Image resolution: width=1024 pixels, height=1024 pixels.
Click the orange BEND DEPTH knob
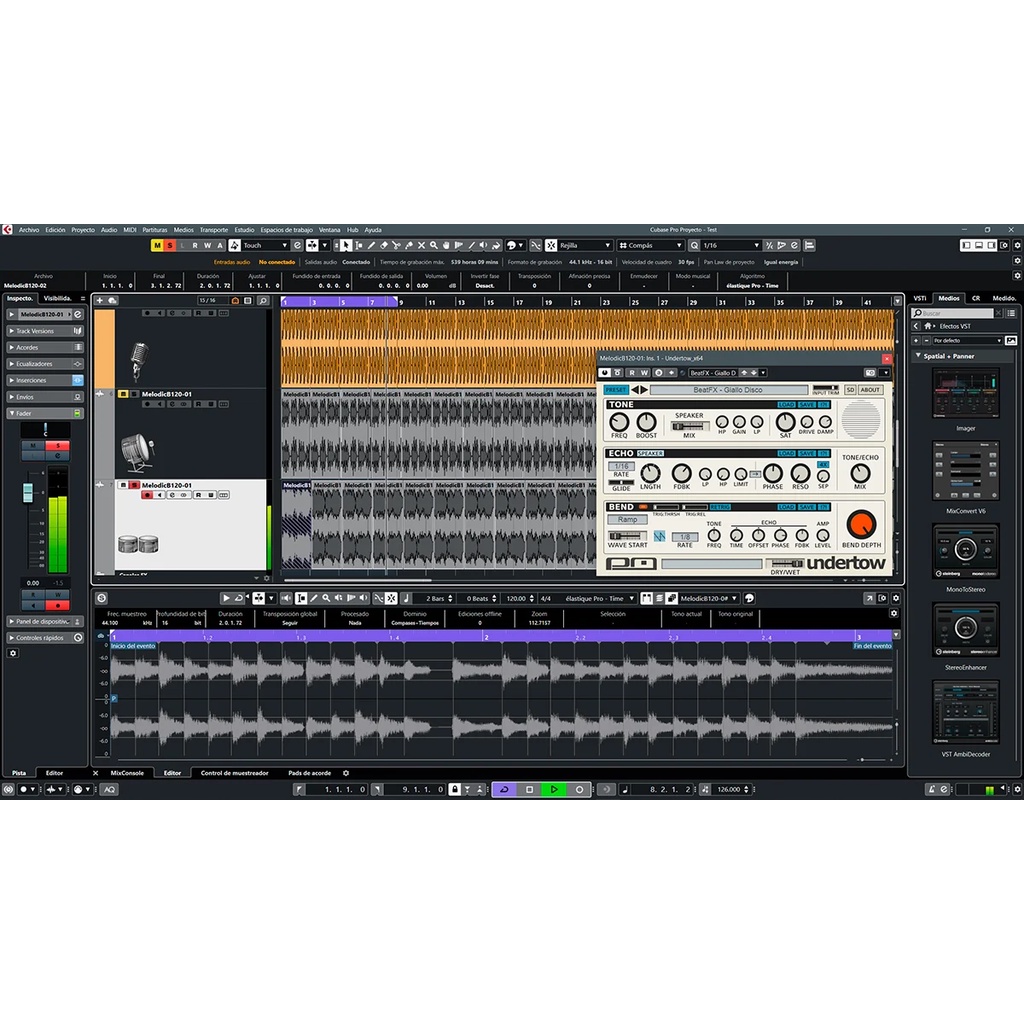pos(861,524)
